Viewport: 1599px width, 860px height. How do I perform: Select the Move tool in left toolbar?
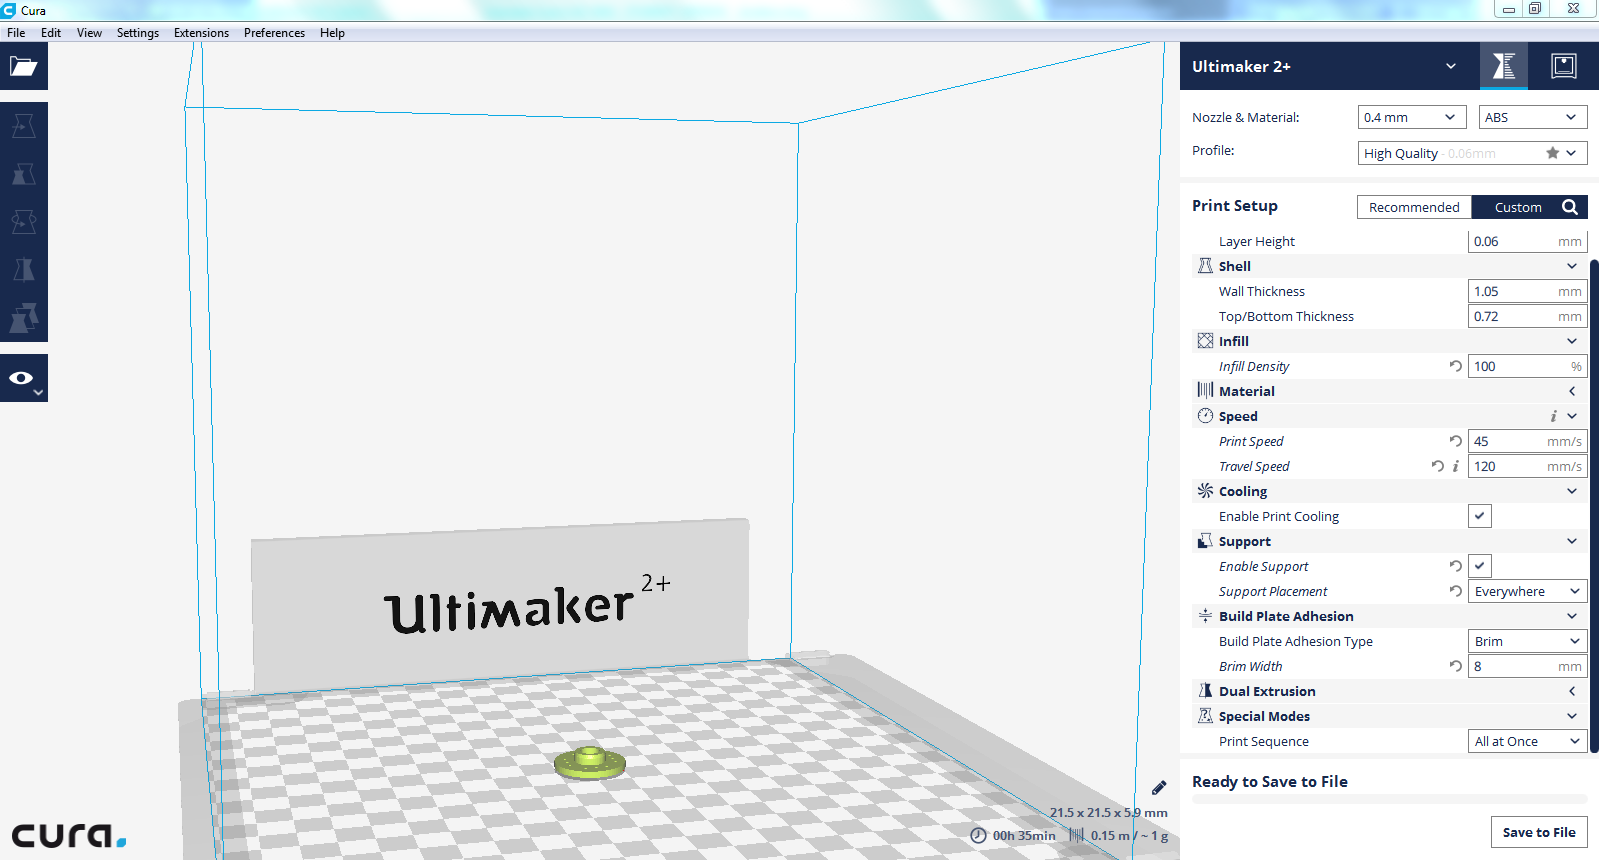click(24, 126)
